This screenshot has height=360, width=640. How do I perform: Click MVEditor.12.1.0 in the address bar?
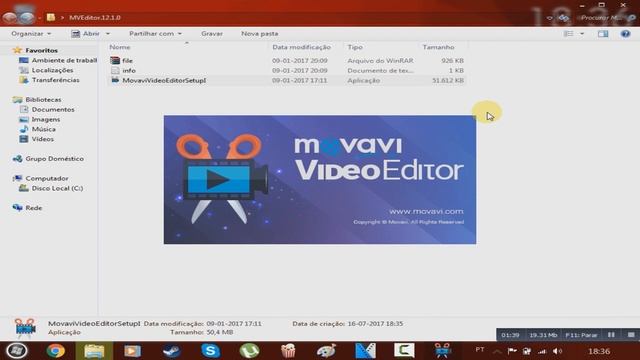pos(95,18)
